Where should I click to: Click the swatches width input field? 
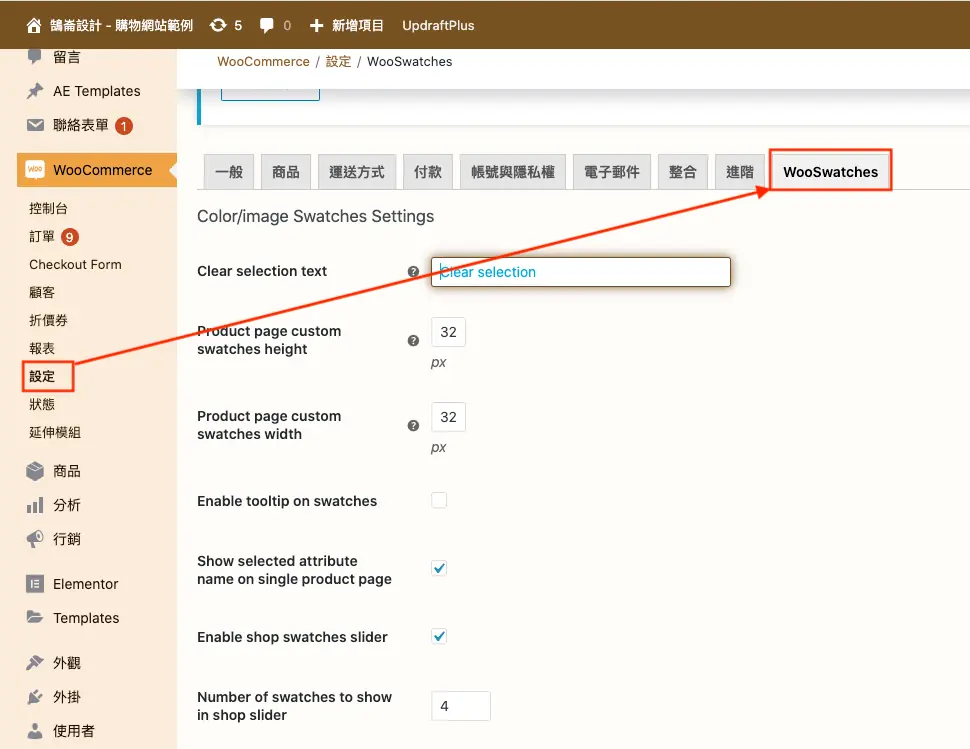tap(449, 417)
